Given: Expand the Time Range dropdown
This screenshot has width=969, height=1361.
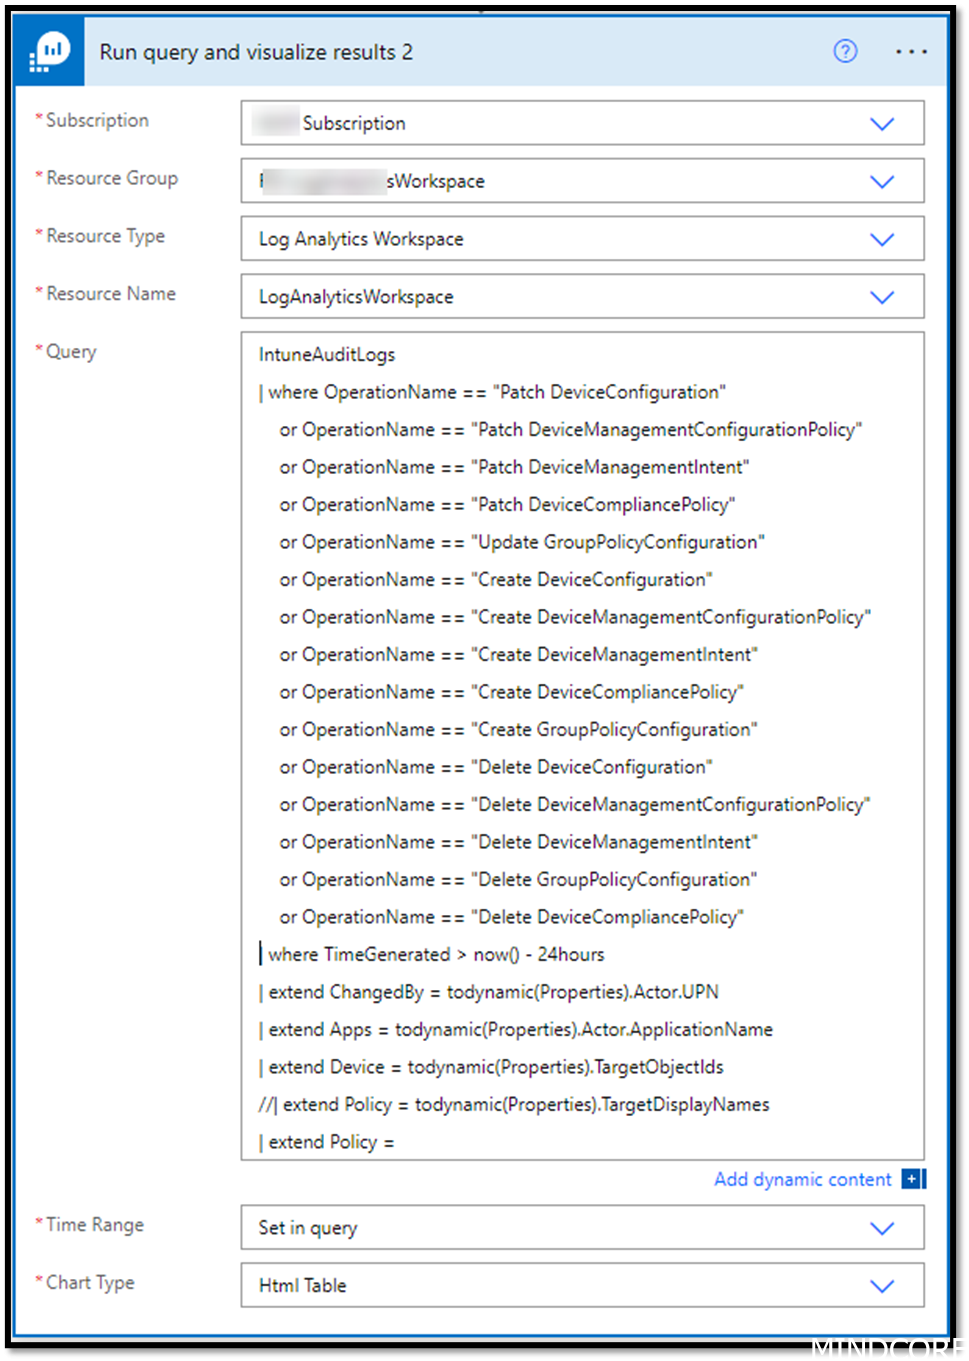Looking at the screenshot, I should pos(882,1228).
